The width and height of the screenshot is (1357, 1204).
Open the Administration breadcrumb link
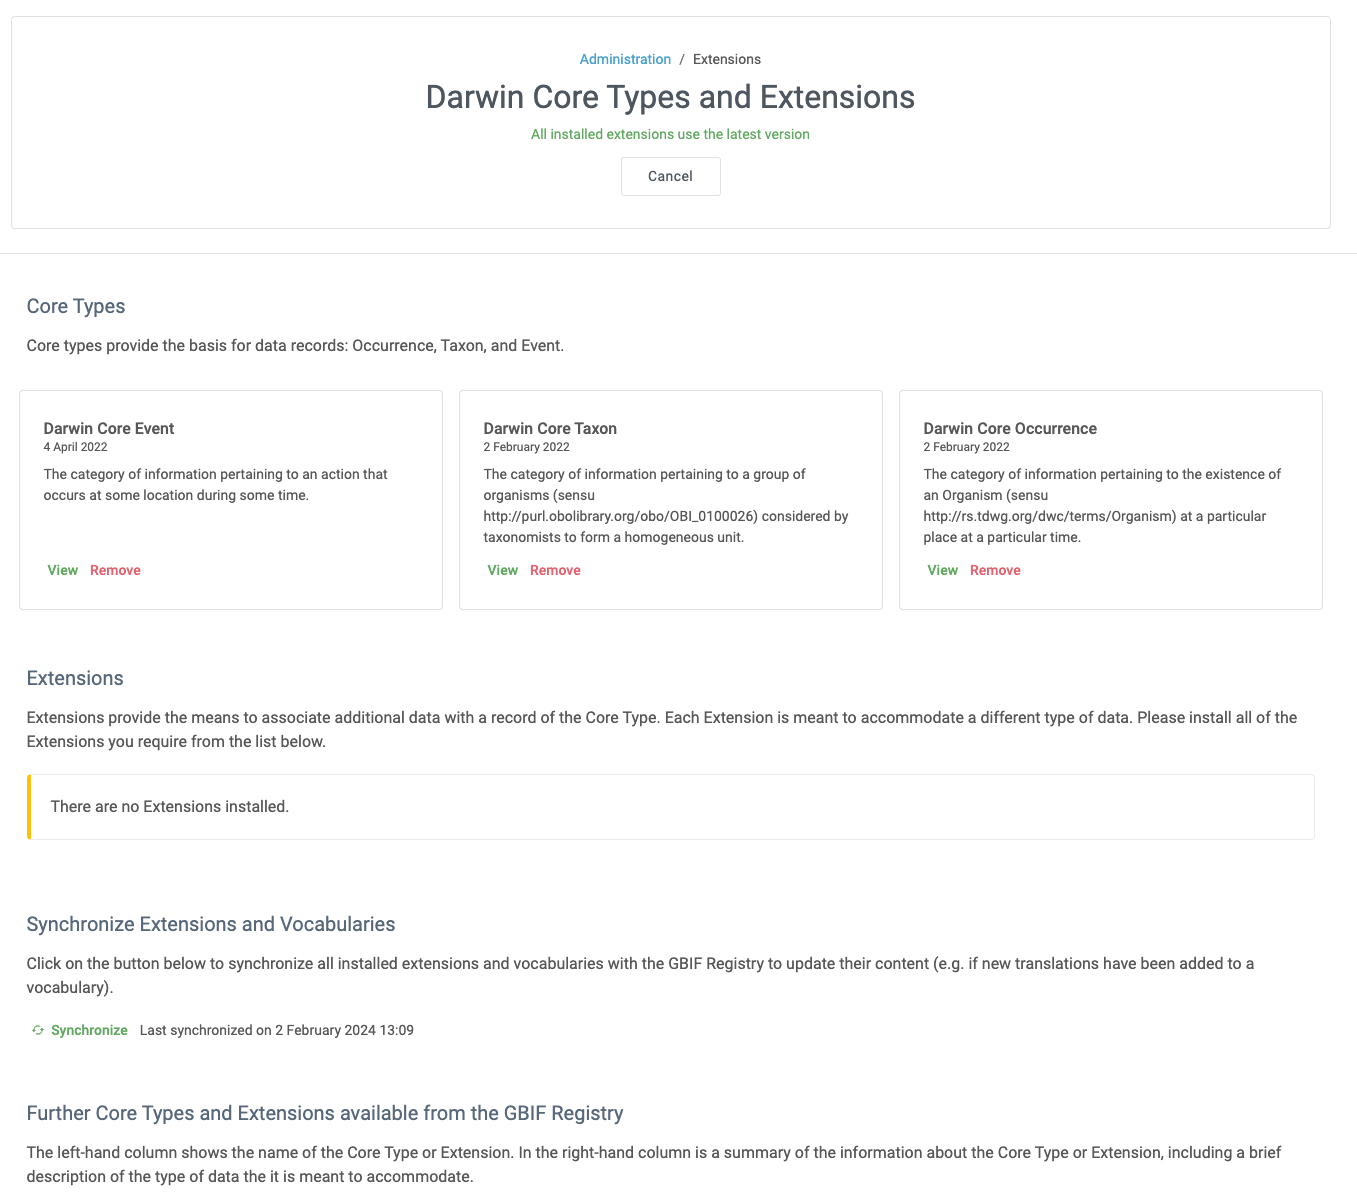pyautogui.click(x=625, y=59)
